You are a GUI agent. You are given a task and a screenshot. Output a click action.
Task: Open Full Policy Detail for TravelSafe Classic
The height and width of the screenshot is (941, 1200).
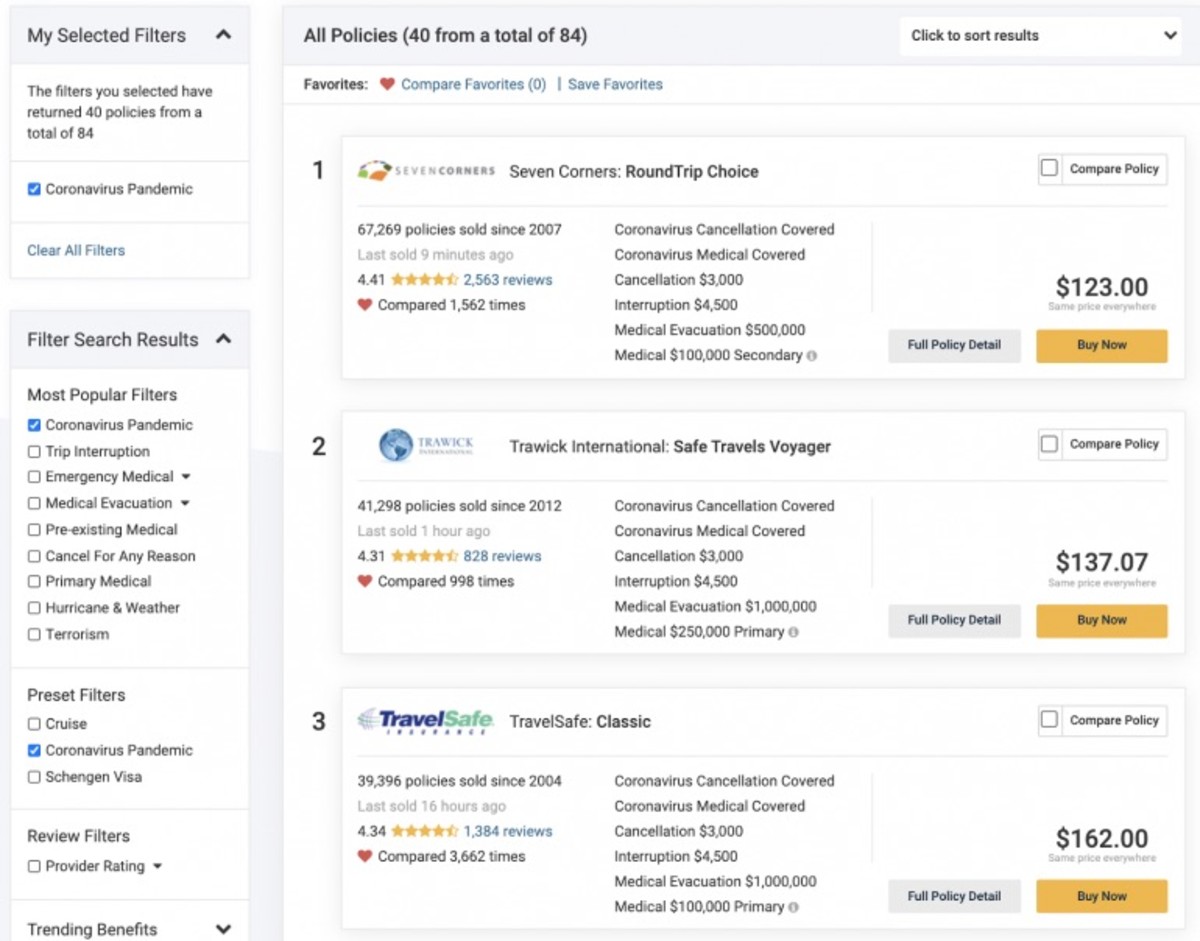pyautogui.click(x=954, y=896)
